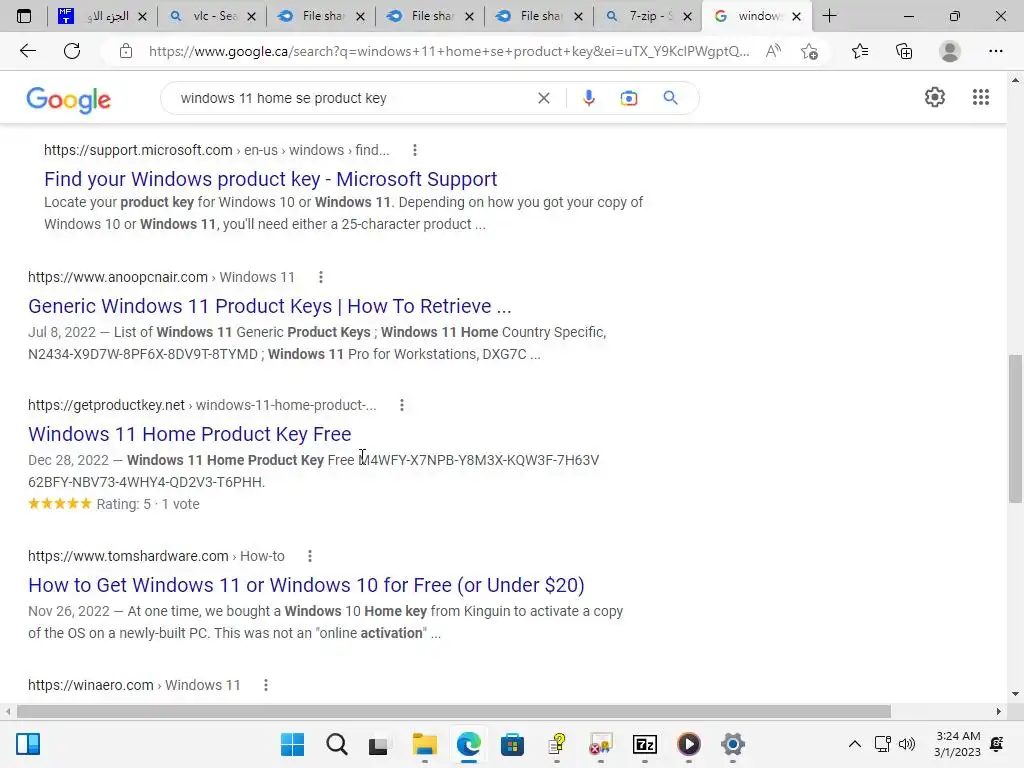
Task: Search by image with the camera icon
Action: (628, 98)
